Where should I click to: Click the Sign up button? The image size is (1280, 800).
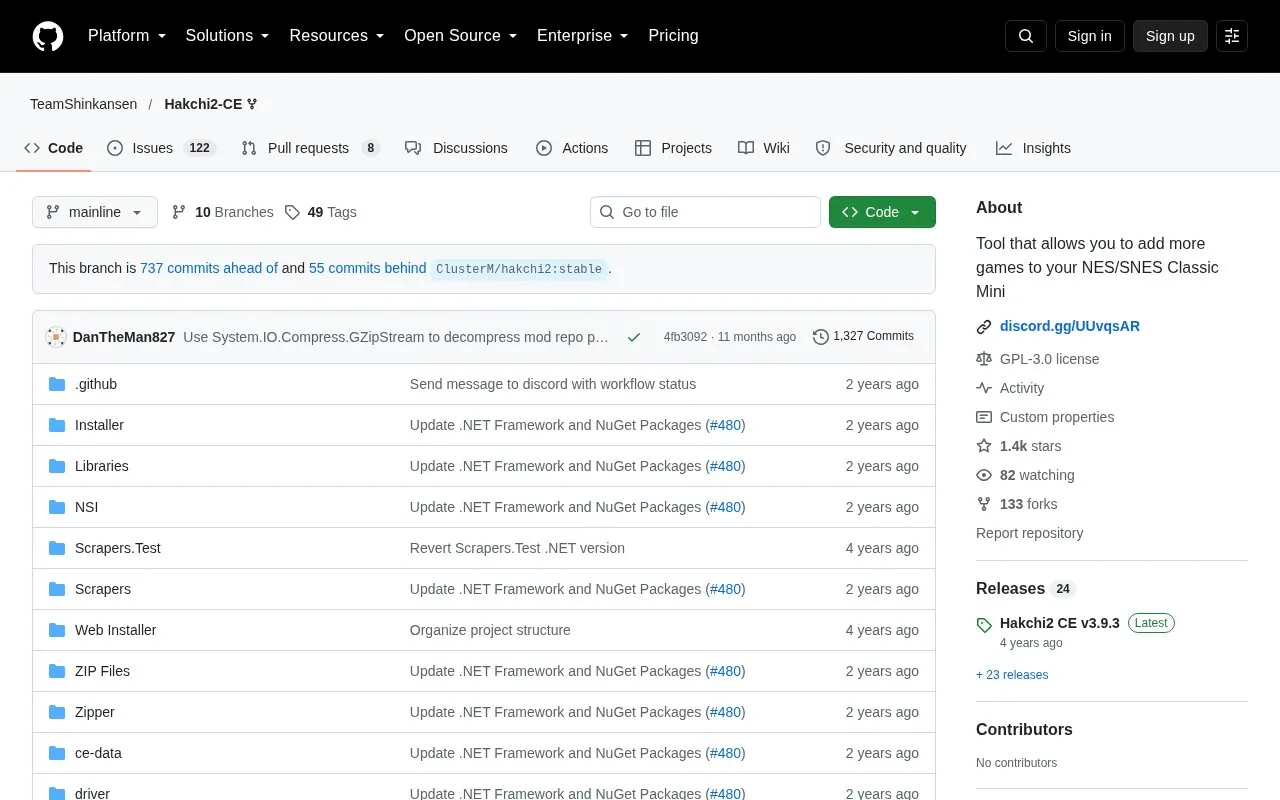click(1170, 36)
